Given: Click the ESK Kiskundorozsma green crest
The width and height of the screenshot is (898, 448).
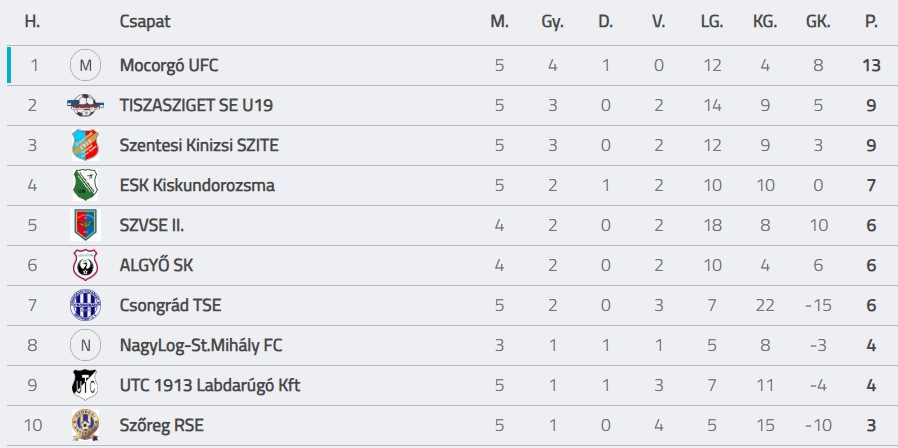Looking at the screenshot, I should click(x=85, y=185).
